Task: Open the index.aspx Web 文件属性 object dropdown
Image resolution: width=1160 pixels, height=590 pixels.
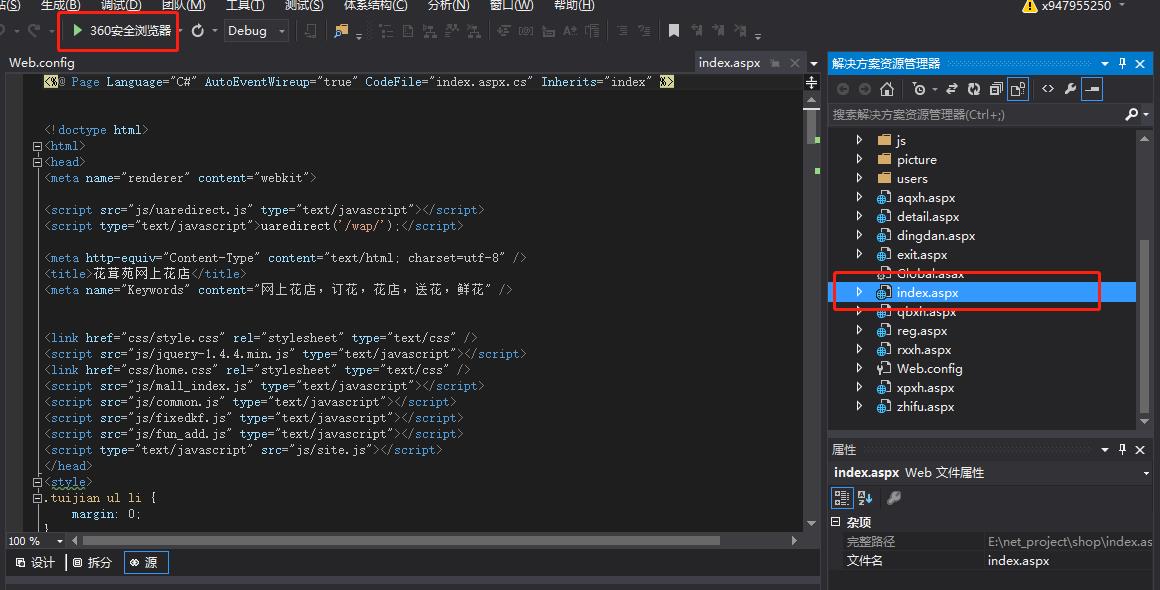Action: [x=1146, y=473]
